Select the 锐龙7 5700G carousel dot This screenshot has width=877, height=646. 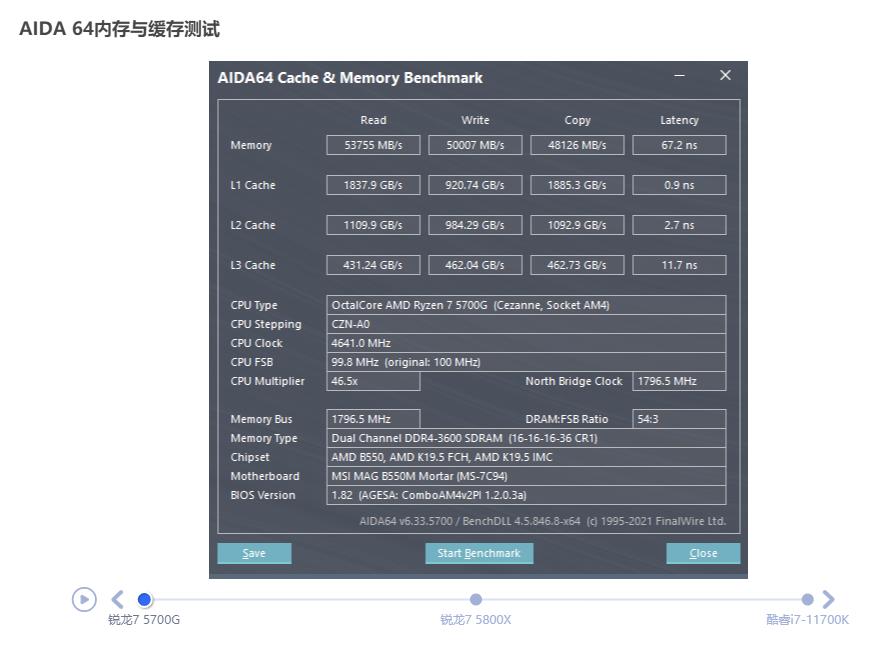[x=145, y=599]
